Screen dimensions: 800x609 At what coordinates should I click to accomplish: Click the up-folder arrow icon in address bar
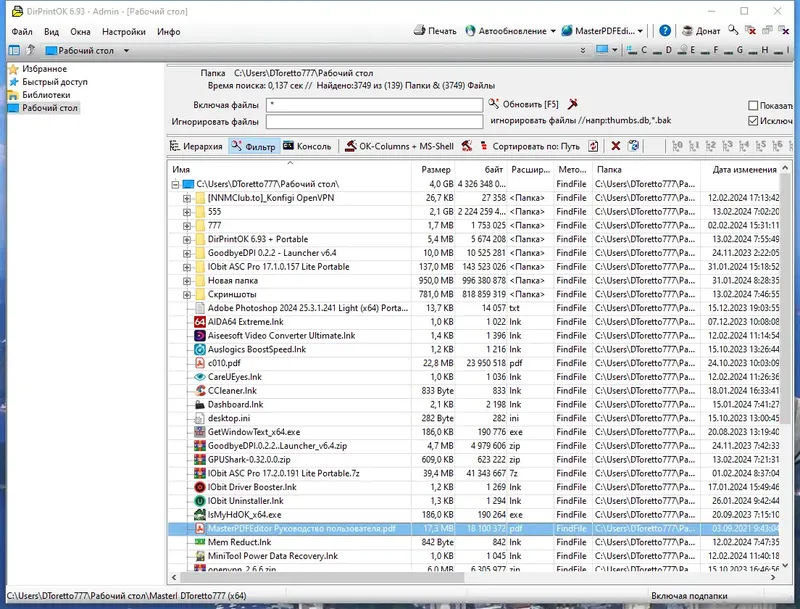coord(31,50)
